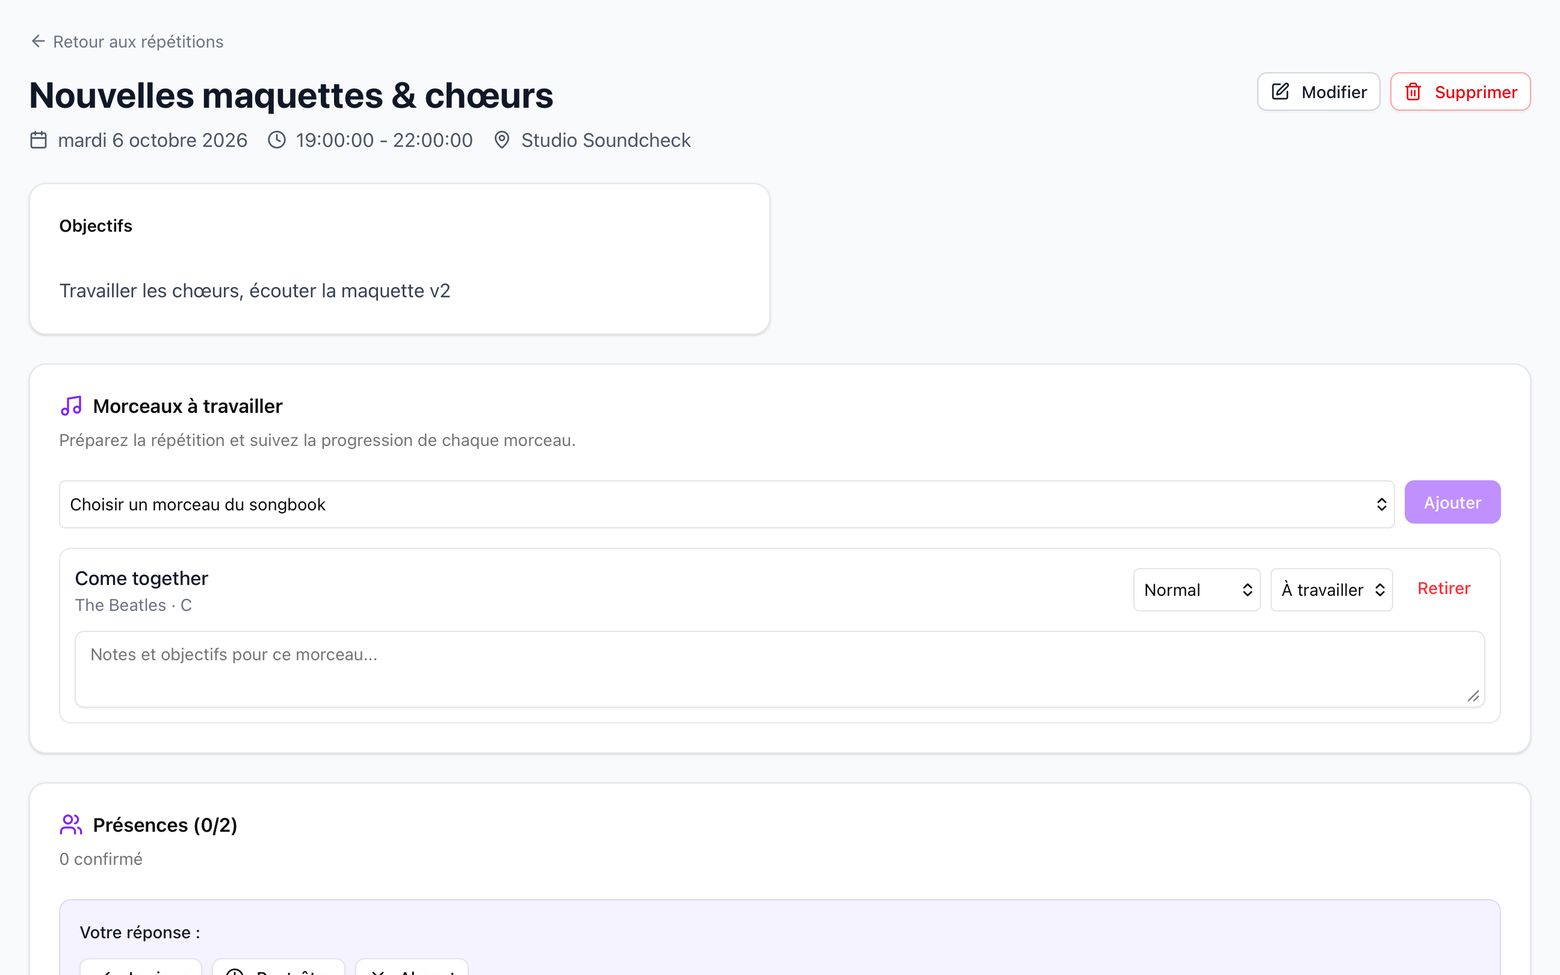Click the Objectifs heading
The image size is (1560, 975).
(x=96, y=226)
